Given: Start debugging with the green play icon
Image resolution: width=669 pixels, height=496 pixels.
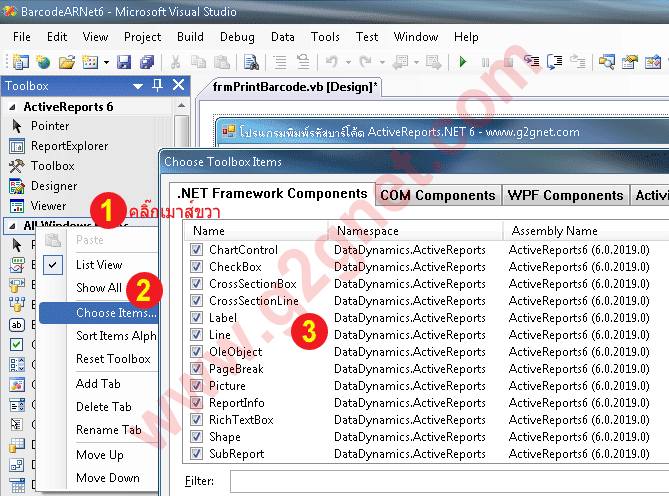Looking at the screenshot, I should 462,62.
